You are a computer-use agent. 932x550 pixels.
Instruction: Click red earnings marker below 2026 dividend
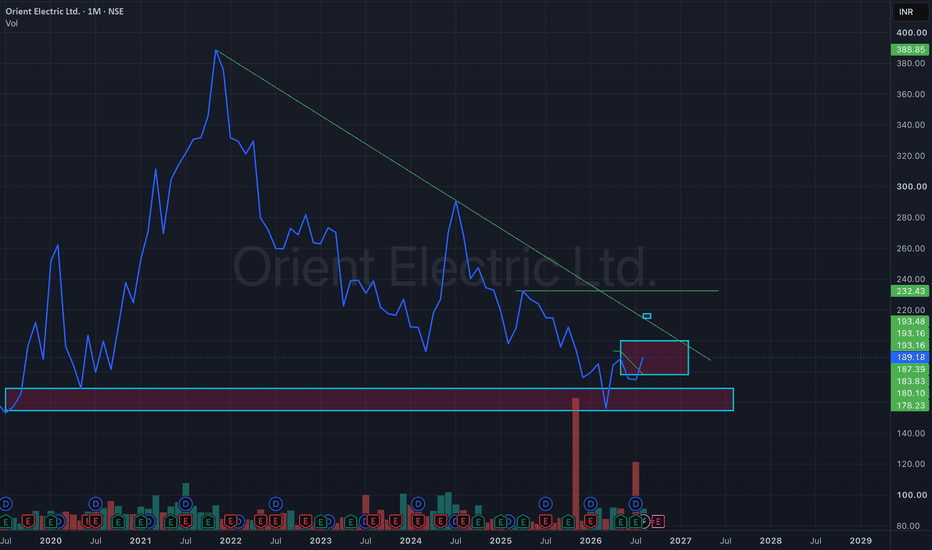click(x=590, y=521)
